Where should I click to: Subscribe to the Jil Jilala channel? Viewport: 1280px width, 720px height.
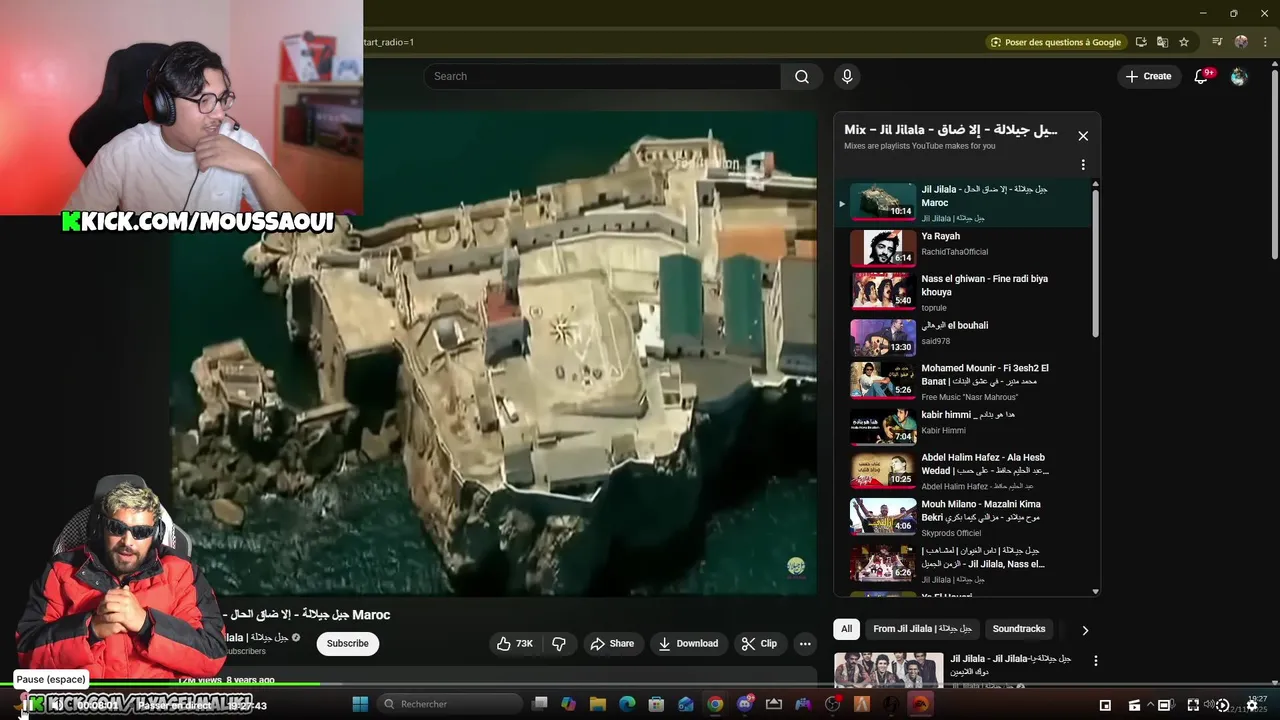347,644
